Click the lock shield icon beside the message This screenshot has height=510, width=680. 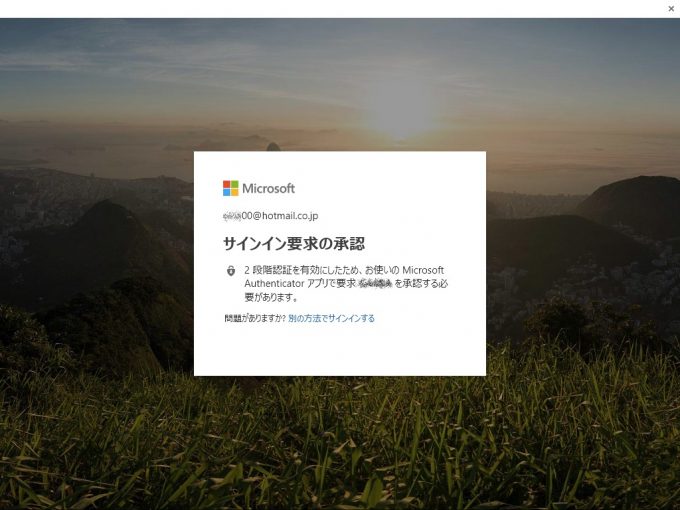pos(231,271)
